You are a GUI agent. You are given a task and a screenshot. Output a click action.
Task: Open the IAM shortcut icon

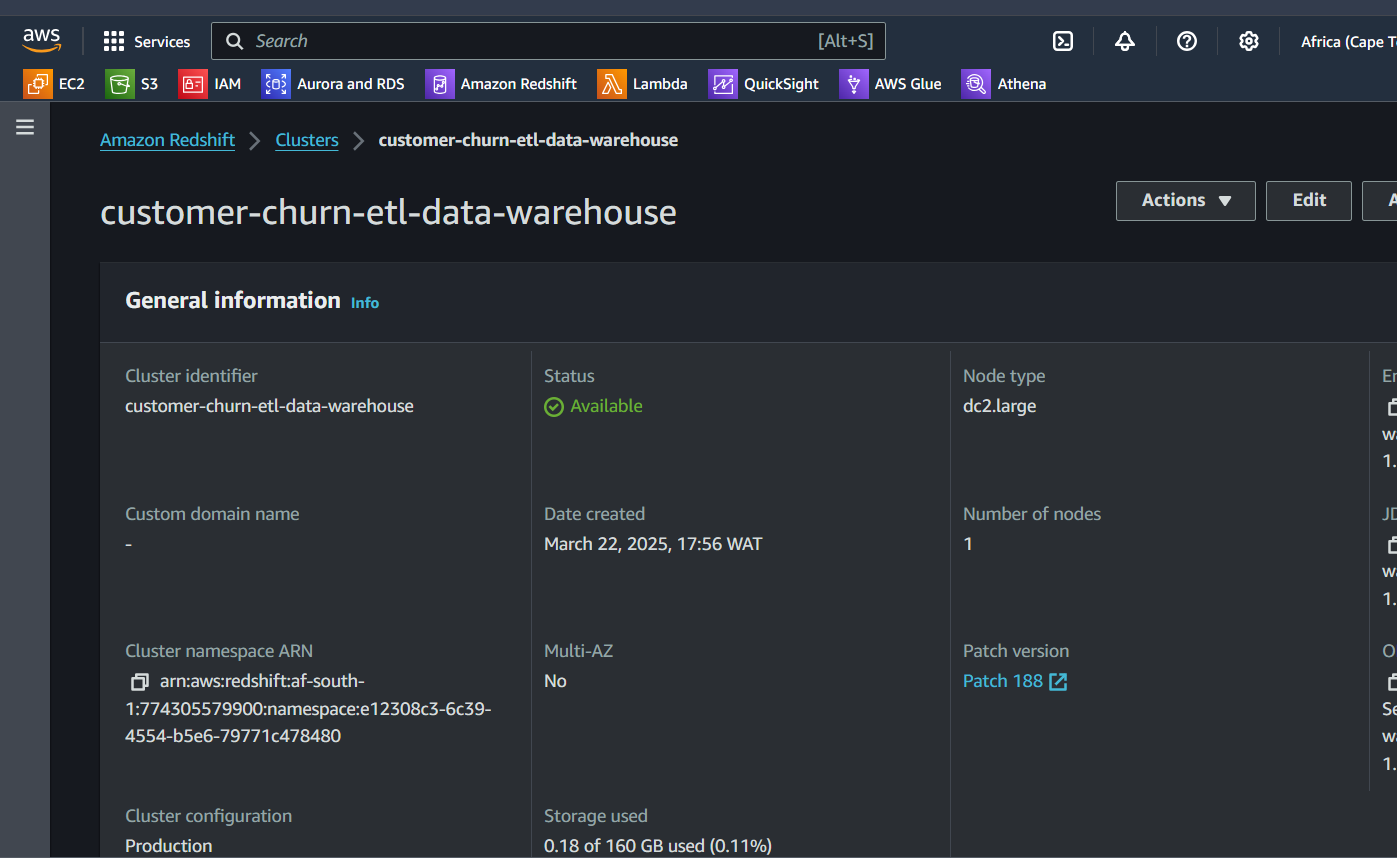192,84
